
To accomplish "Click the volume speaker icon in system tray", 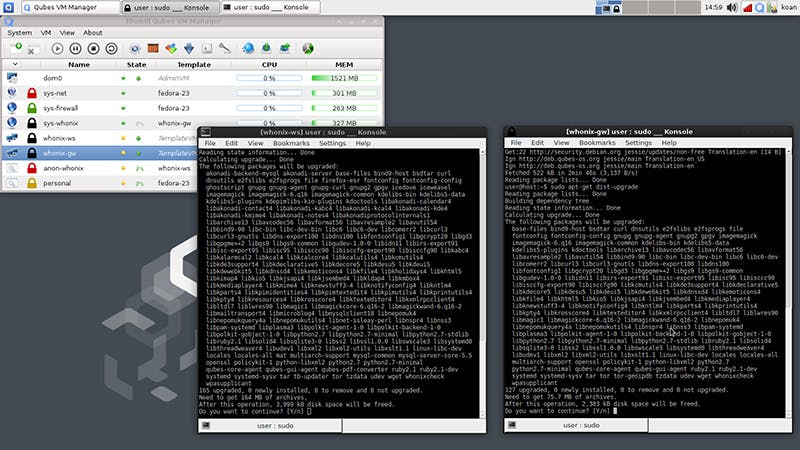I will pyautogui.click(x=732, y=7).
